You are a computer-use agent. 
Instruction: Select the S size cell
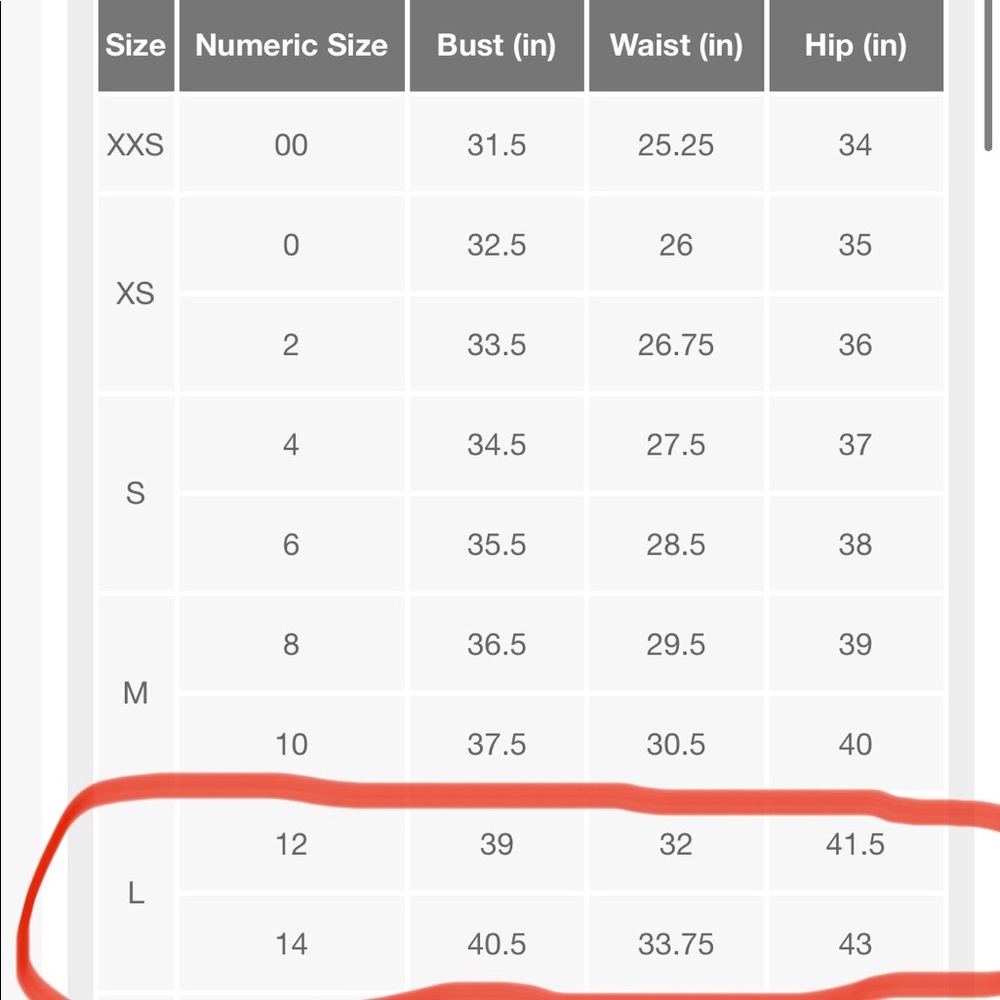pyautogui.click(x=136, y=494)
